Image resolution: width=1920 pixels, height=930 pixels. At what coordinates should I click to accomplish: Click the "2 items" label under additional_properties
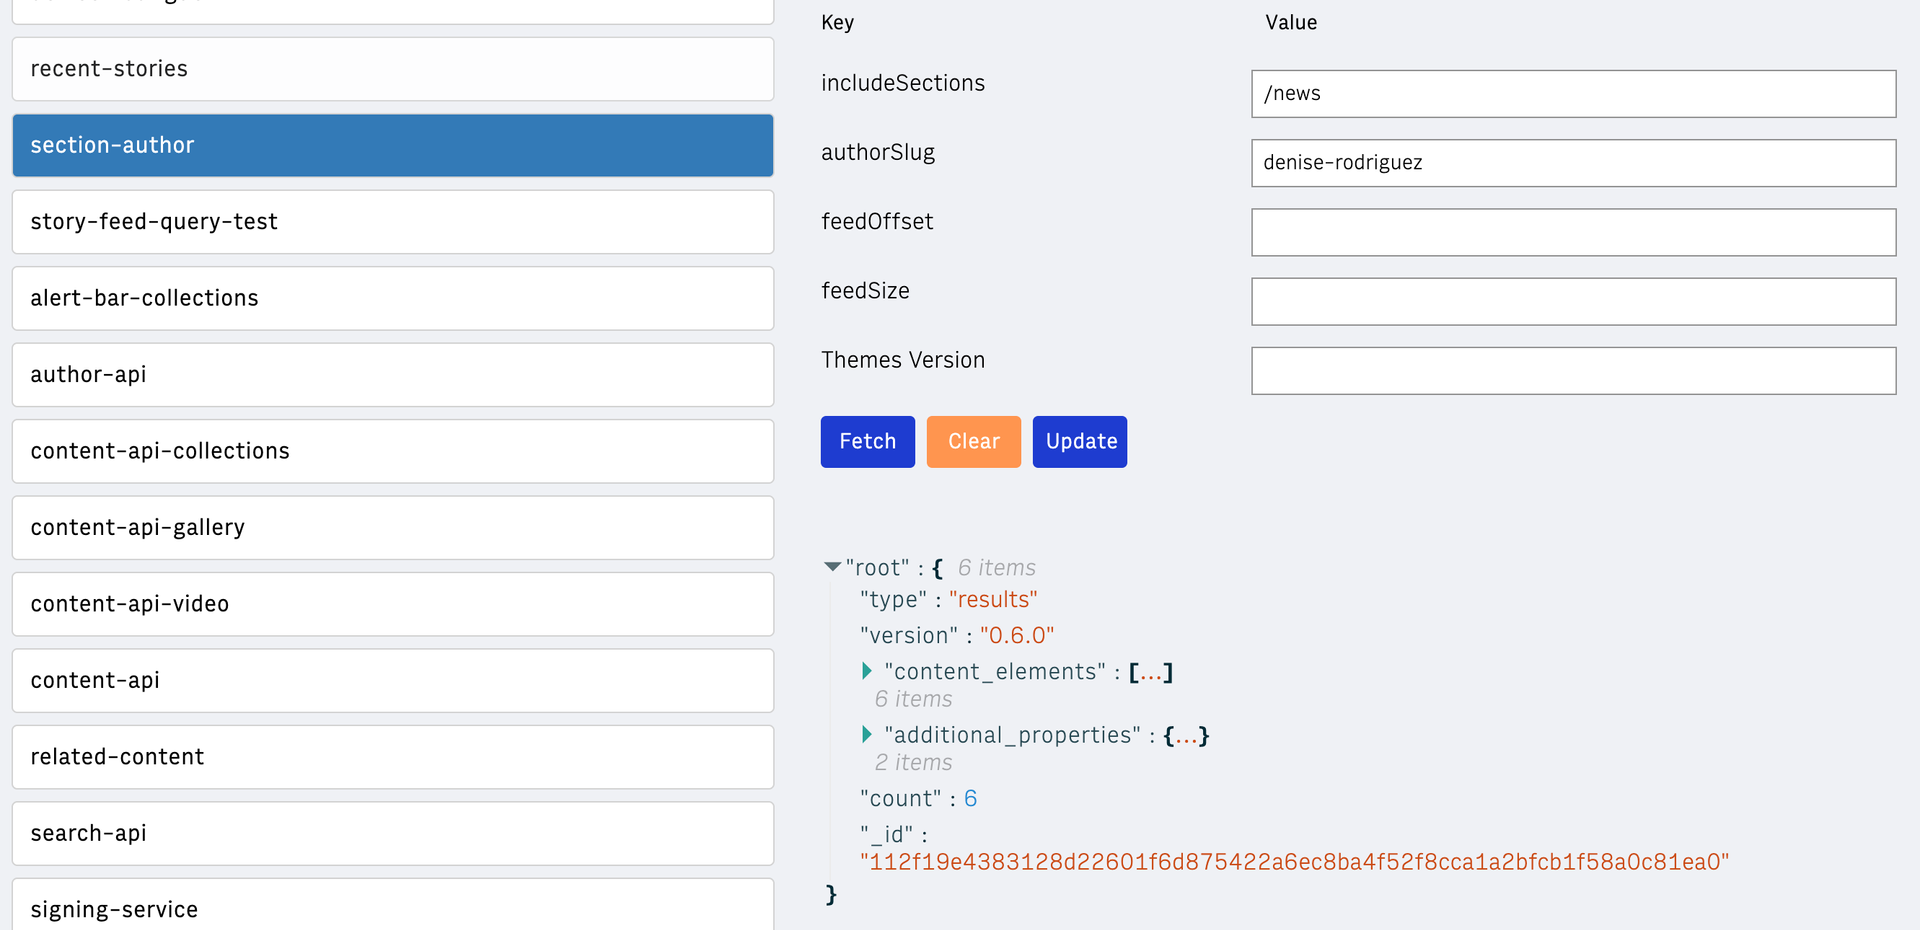913,763
